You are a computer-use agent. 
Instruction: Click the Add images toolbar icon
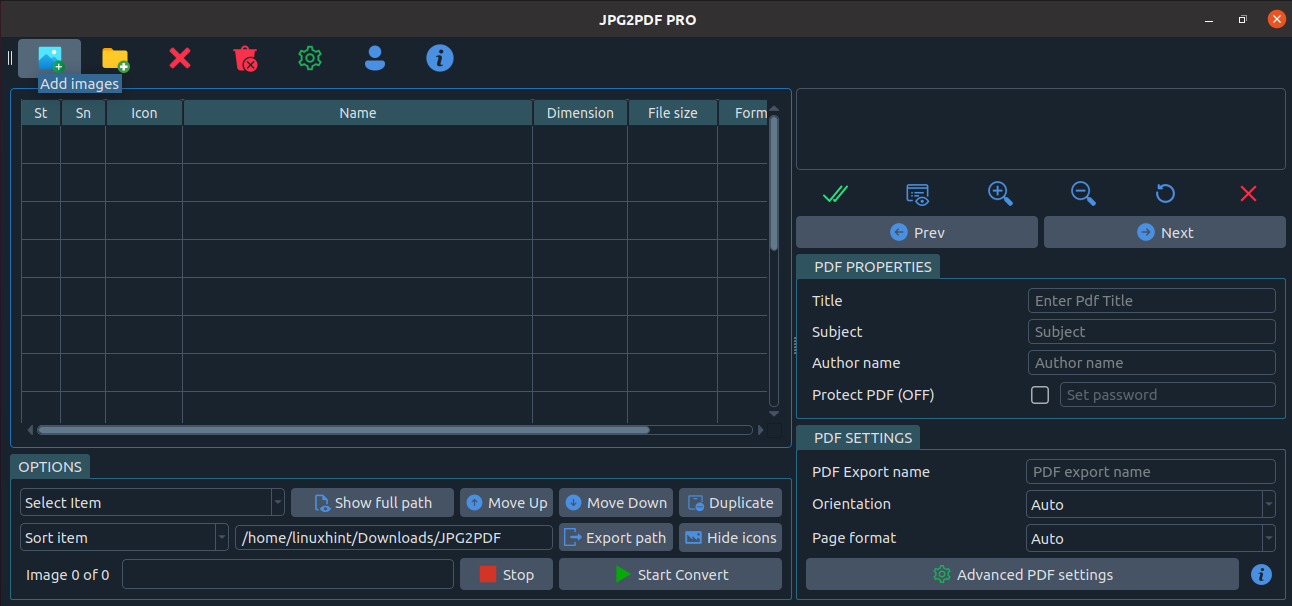click(49, 58)
